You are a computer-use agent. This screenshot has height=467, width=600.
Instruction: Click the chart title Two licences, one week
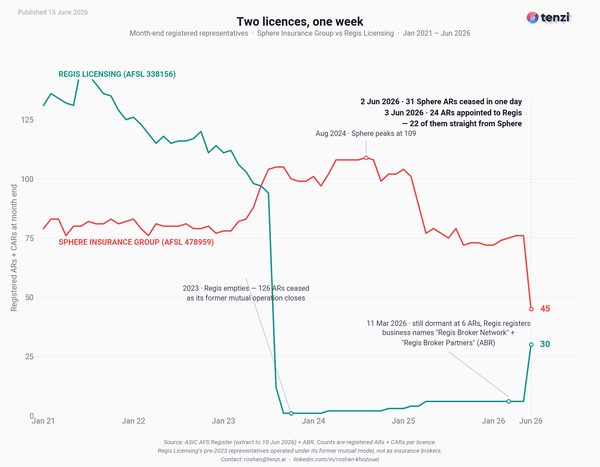[300, 21]
